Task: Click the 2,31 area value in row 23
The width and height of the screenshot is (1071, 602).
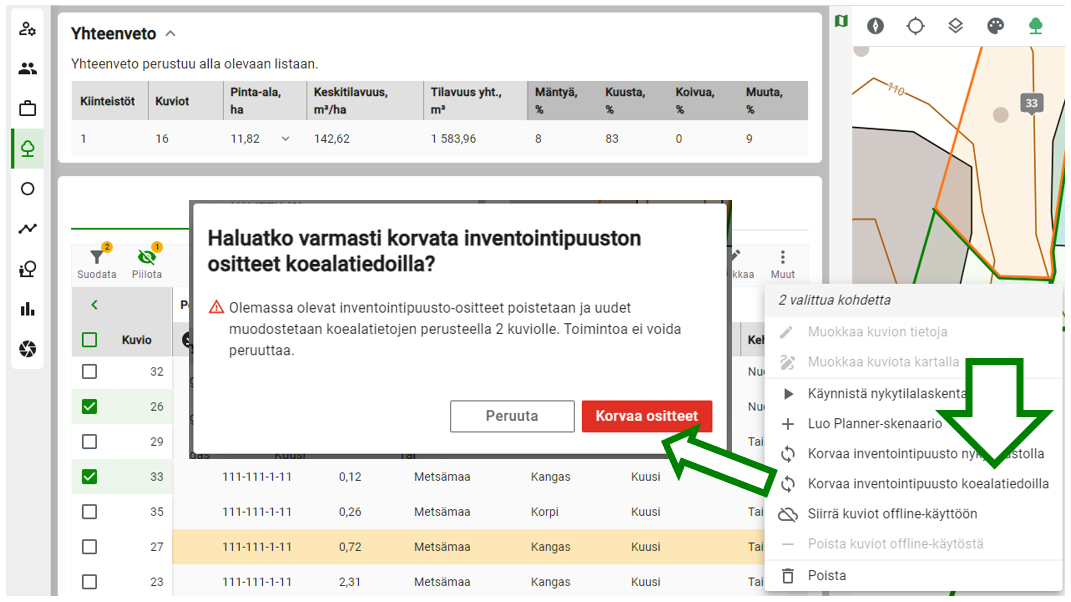Action: [350, 582]
